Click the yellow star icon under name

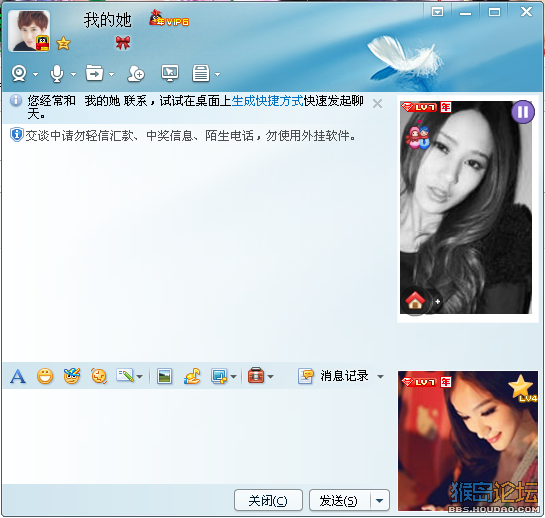tap(64, 43)
